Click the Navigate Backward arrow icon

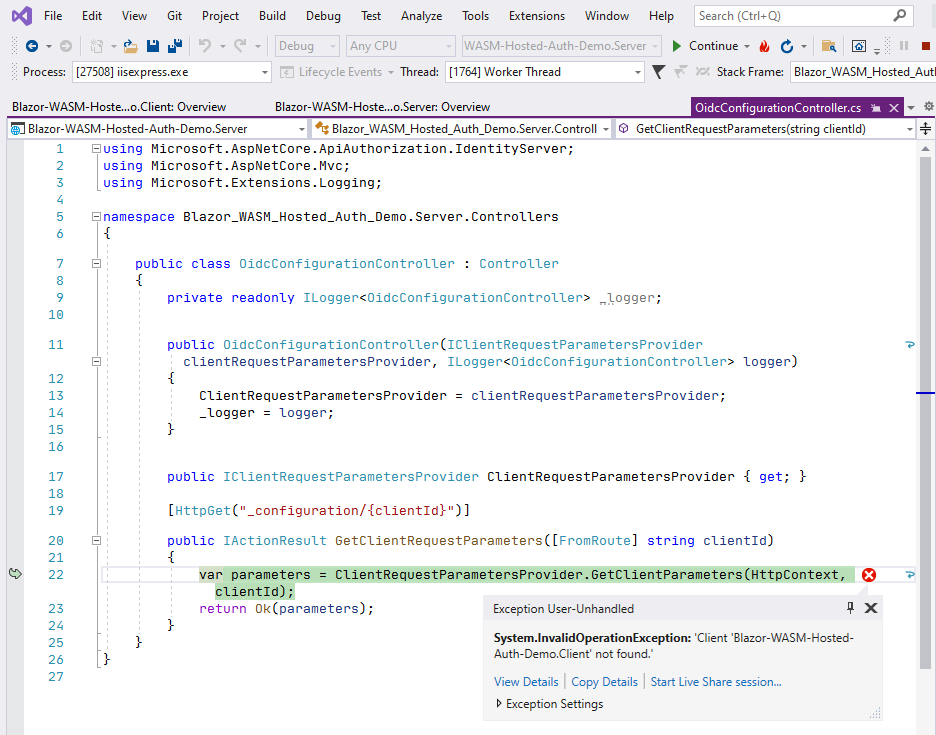(x=30, y=45)
